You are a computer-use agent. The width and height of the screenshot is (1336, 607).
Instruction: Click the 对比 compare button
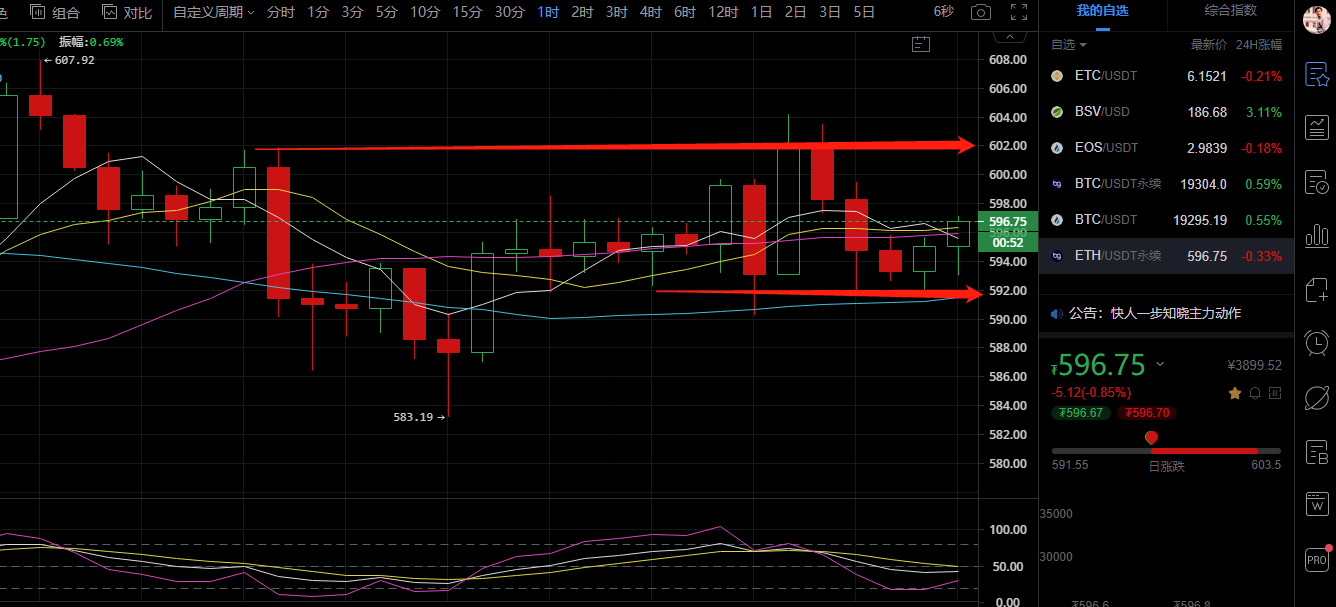(x=127, y=12)
